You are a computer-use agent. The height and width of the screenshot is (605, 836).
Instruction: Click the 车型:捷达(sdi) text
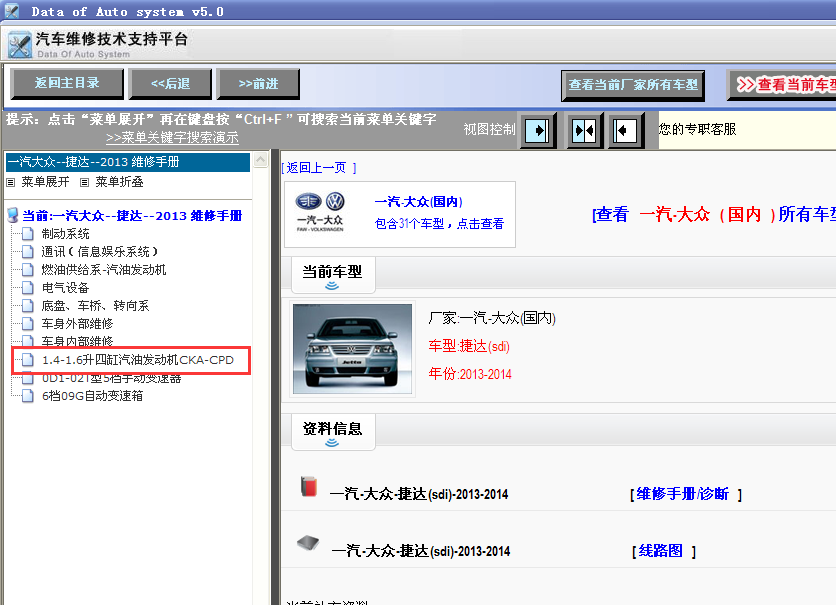(469, 346)
